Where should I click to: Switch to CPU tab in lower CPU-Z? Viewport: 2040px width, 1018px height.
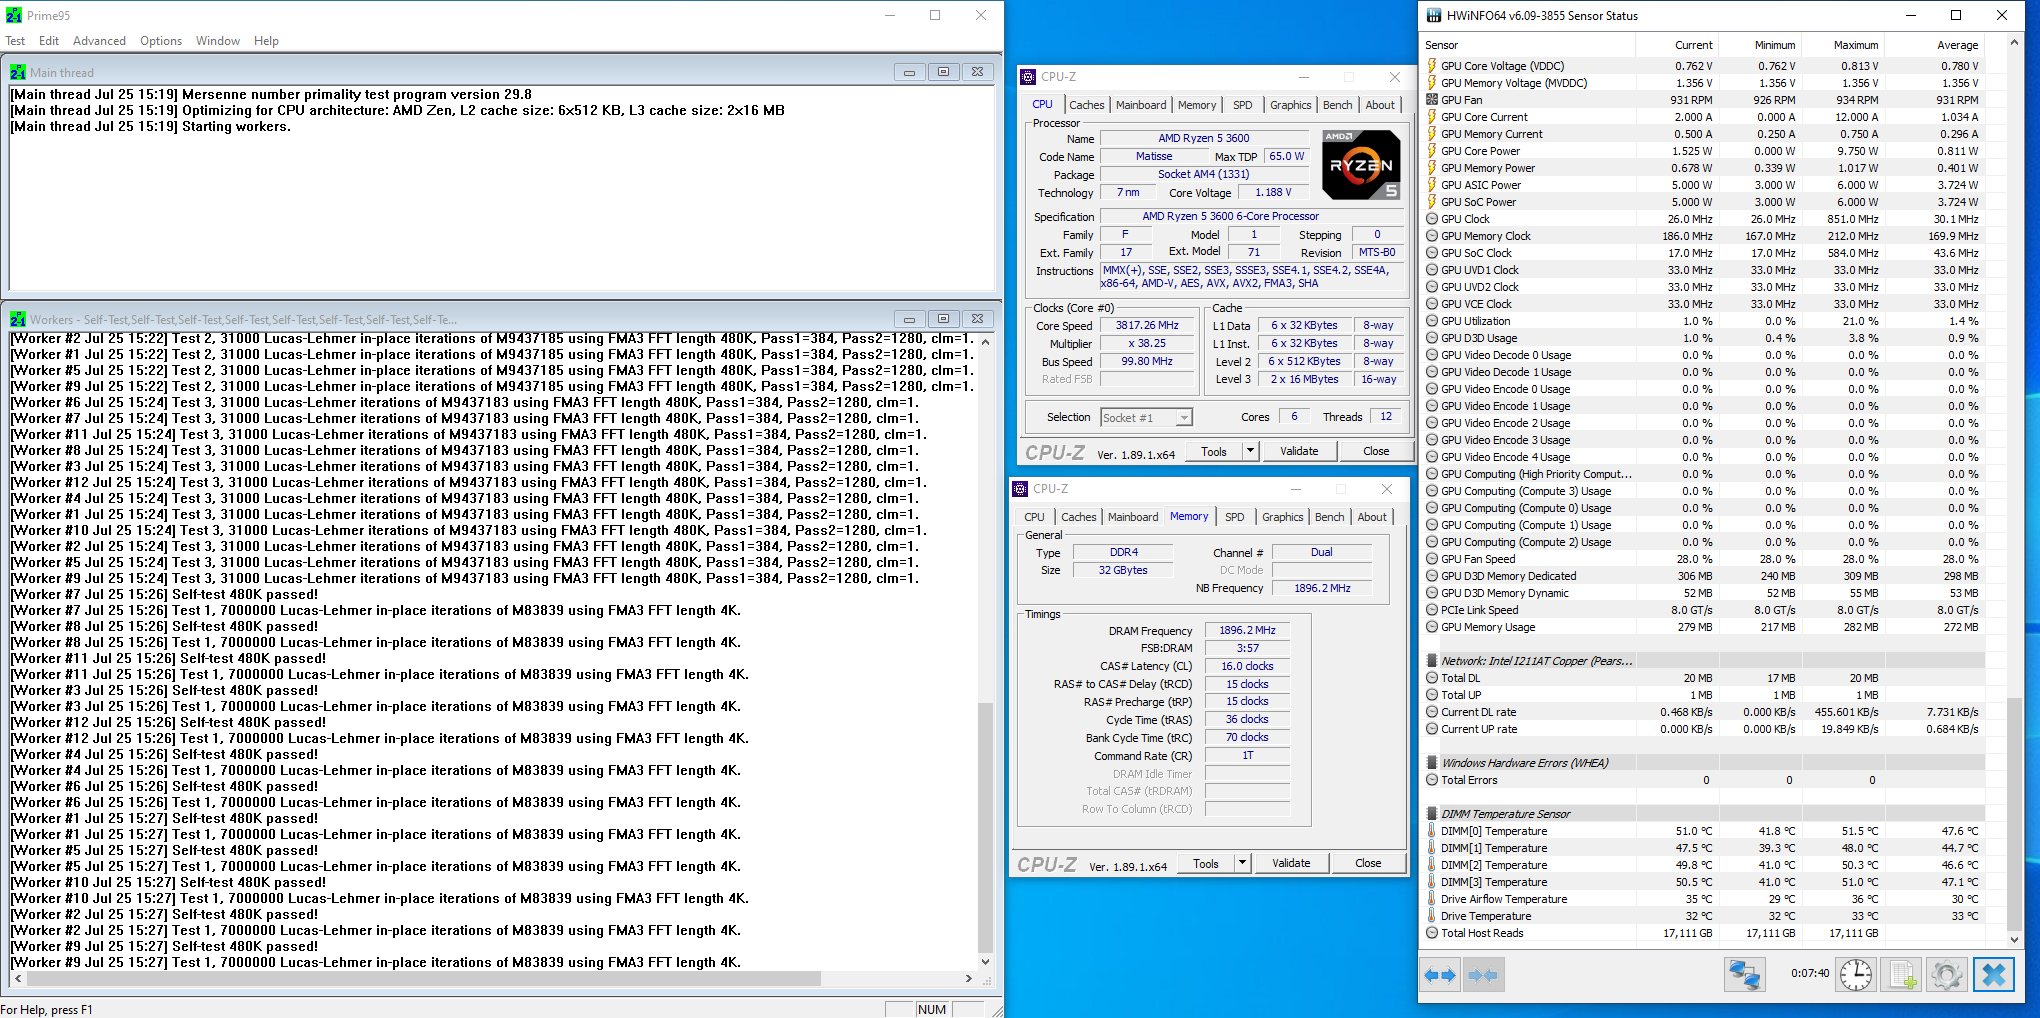(1035, 517)
